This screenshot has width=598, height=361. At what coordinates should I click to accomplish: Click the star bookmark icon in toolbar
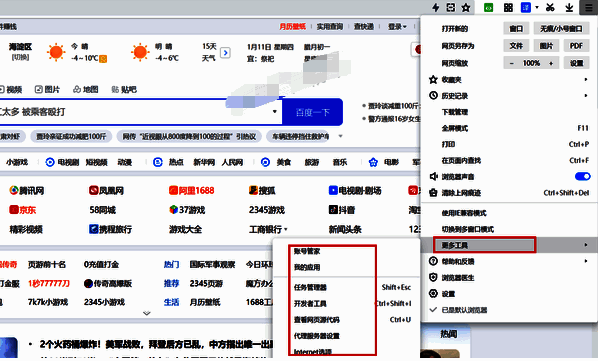tap(466, 7)
